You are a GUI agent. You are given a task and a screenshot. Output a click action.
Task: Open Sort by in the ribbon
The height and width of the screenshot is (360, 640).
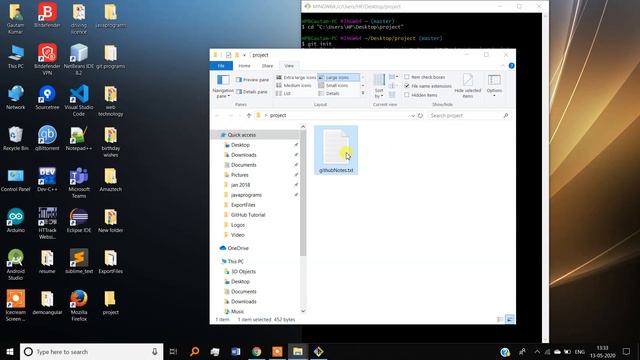click(x=379, y=86)
